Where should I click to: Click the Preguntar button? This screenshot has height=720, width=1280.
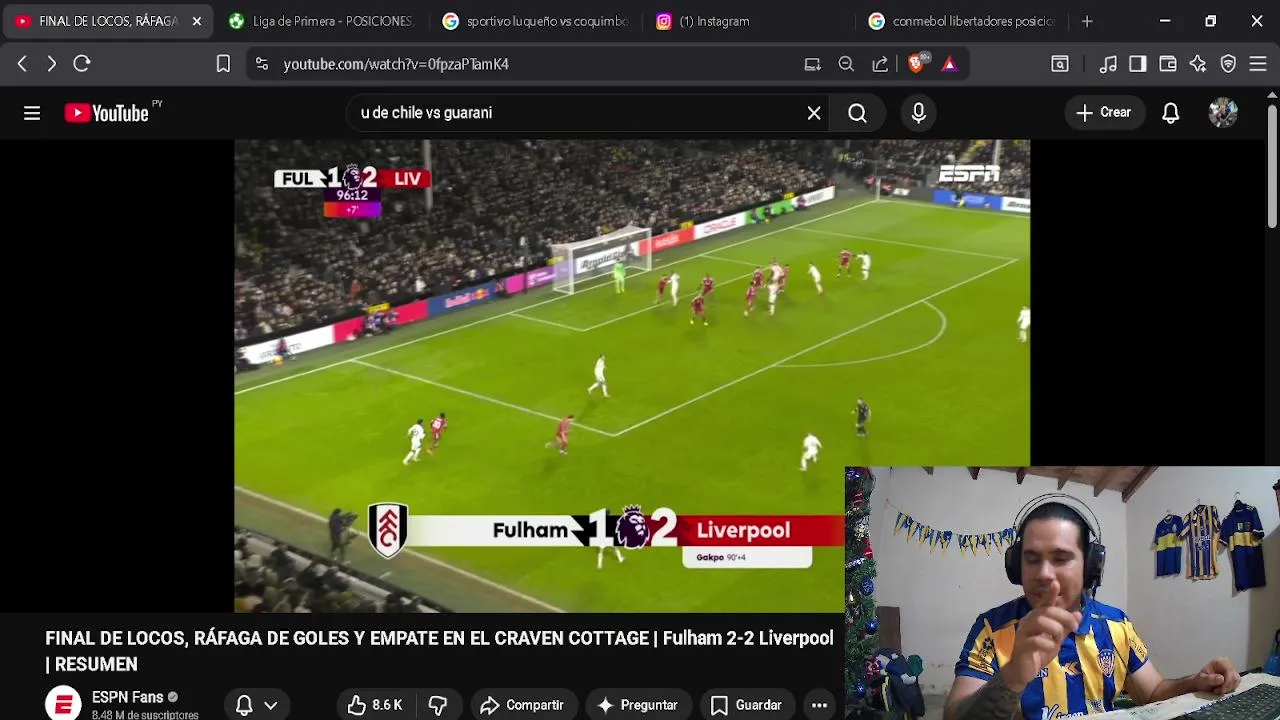point(637,705)
